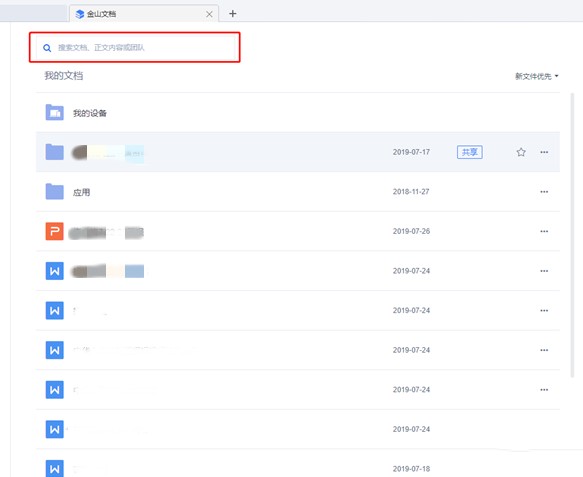Open more options for the 2019-07-26 presentation

tap(544, 231)
